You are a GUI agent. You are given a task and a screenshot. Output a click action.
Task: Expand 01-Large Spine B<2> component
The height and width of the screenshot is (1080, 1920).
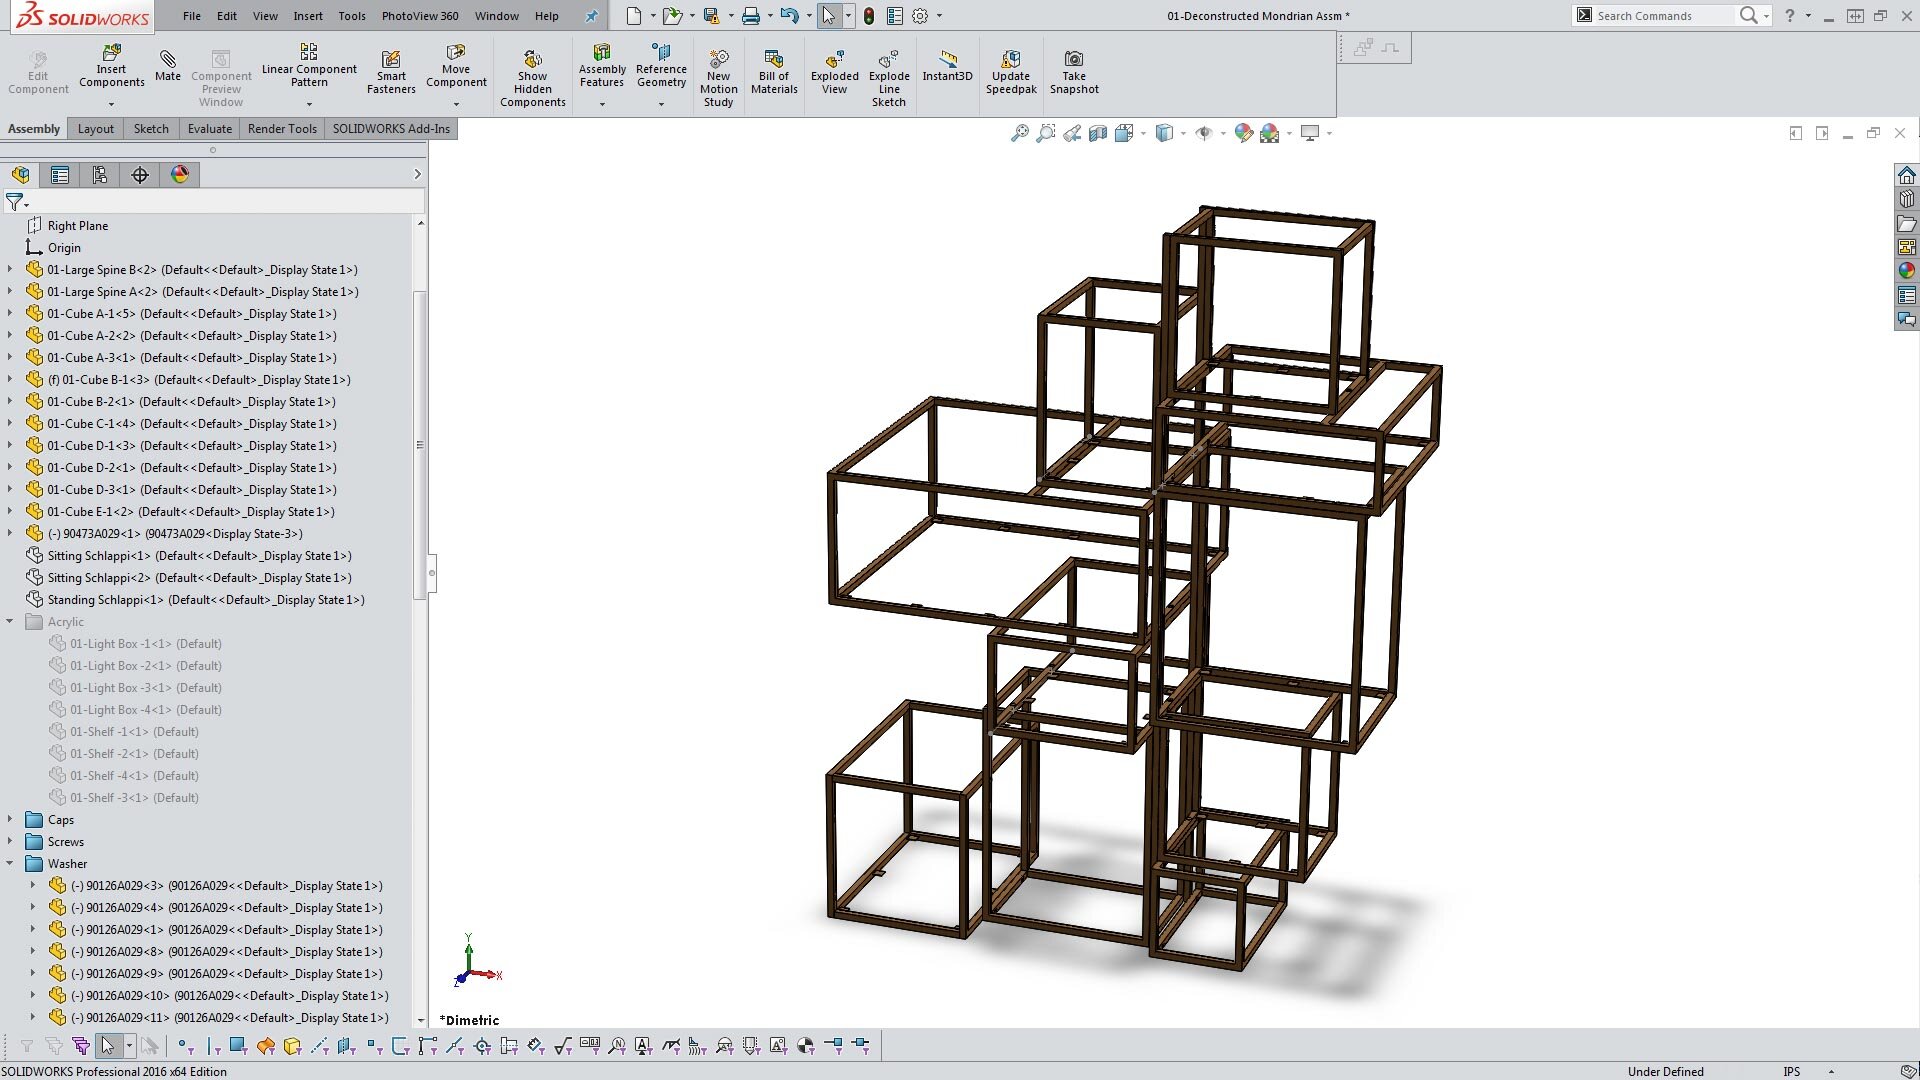coord(10,269)
